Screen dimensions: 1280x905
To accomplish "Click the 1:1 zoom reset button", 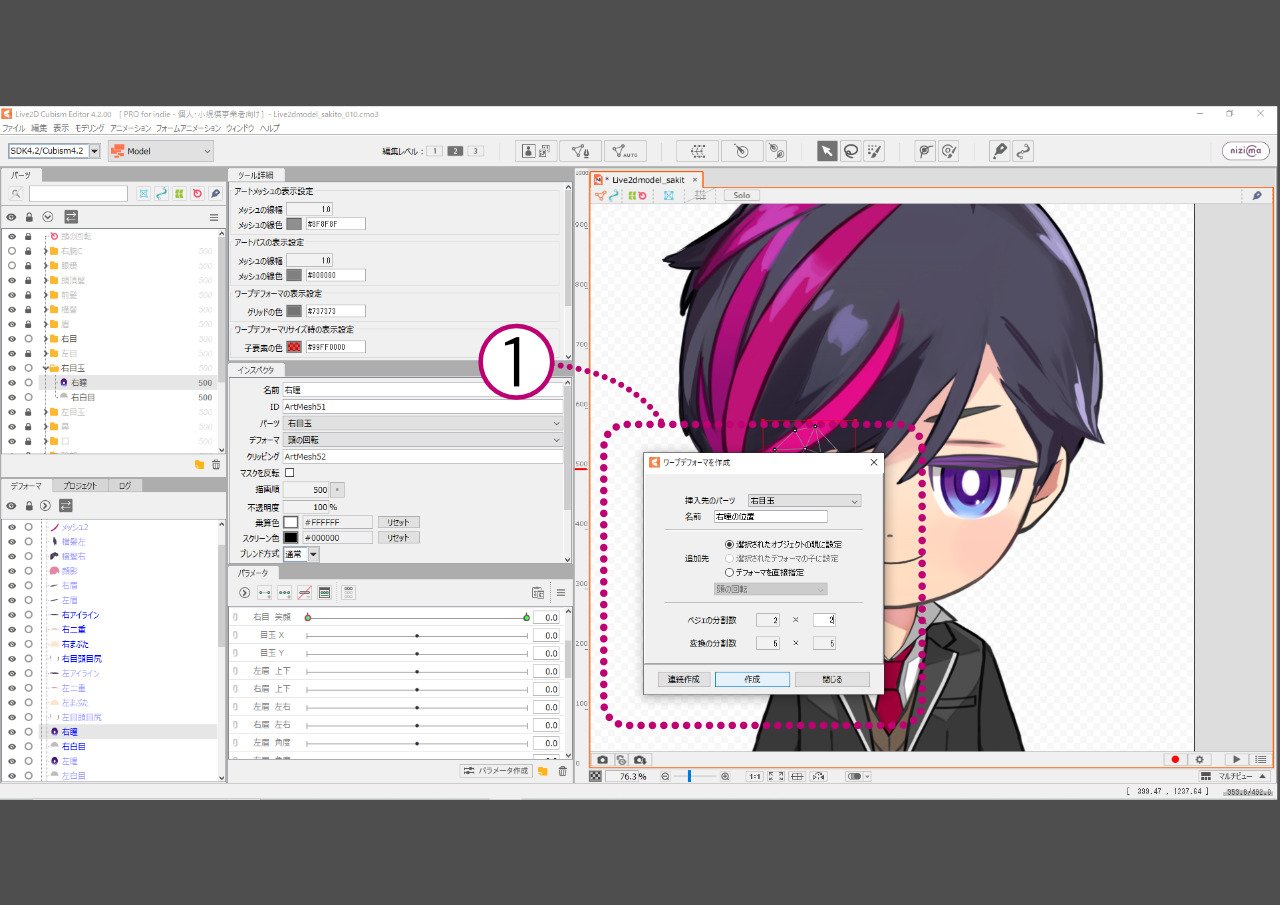I will point(755,776).
